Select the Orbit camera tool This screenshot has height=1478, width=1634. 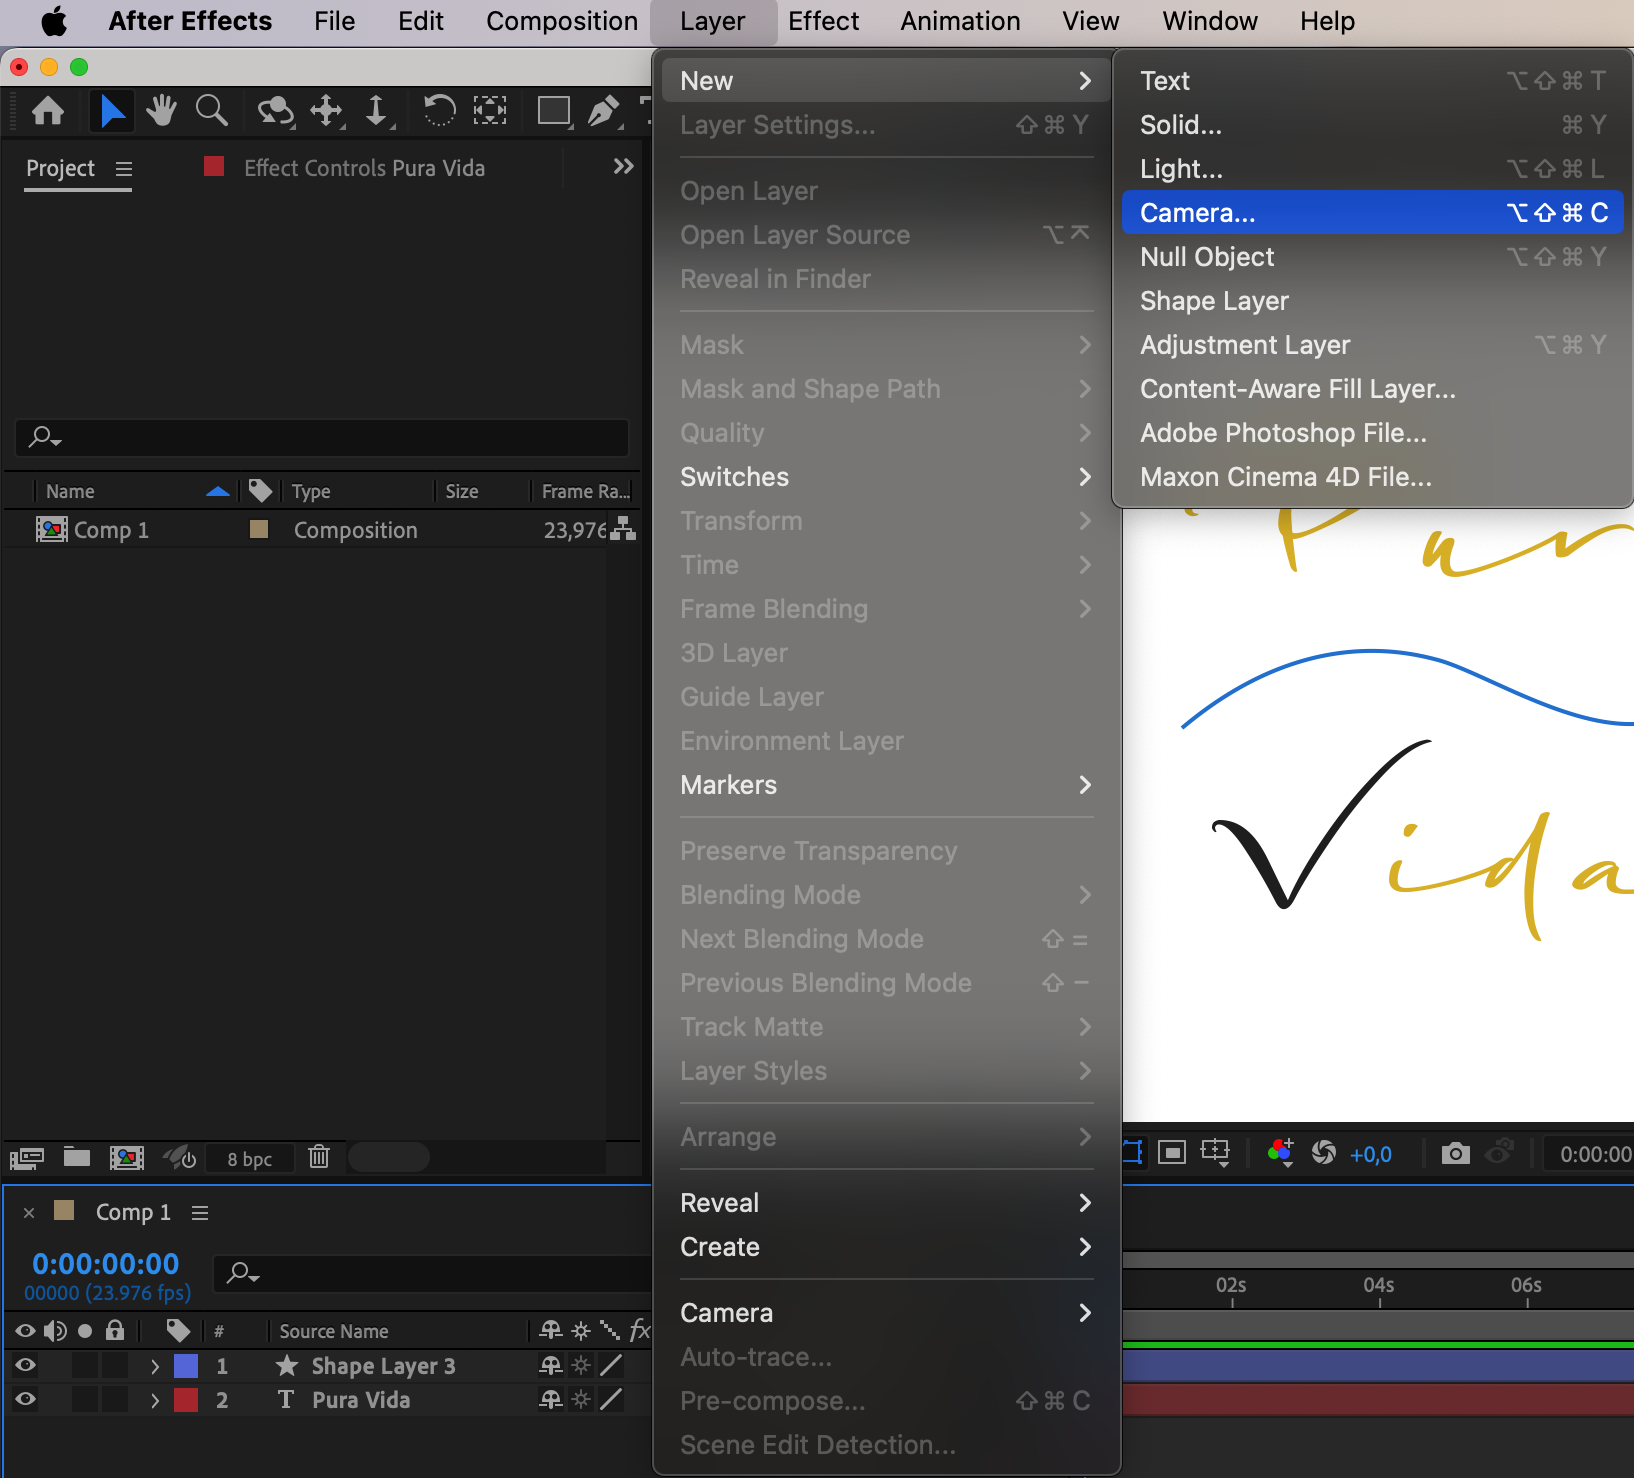click(x=275, y=110)
